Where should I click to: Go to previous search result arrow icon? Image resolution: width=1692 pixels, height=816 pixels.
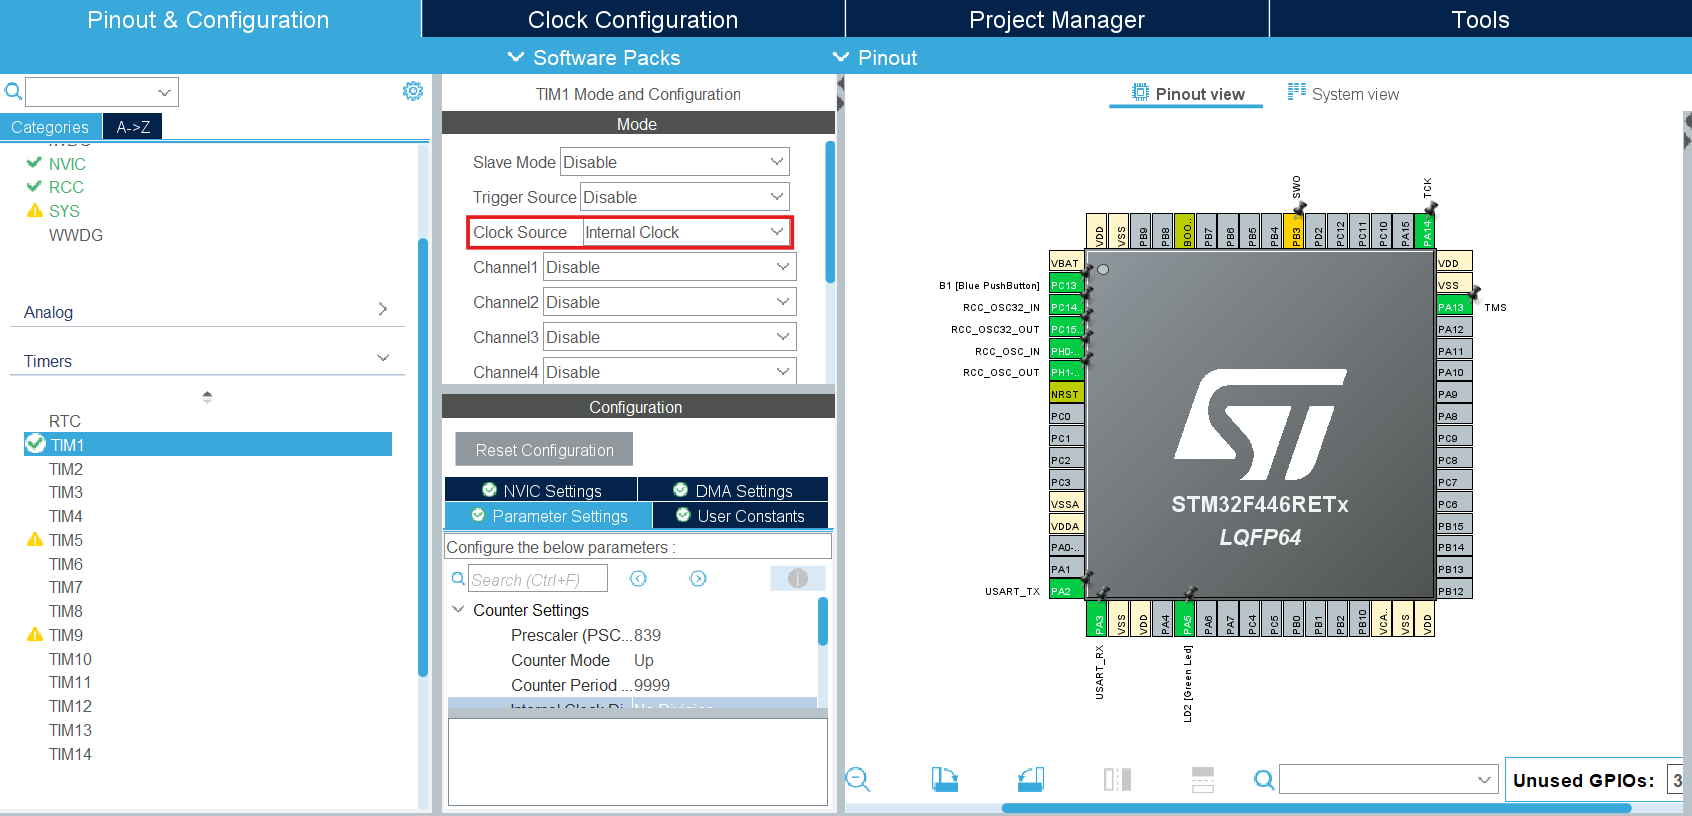638,578
